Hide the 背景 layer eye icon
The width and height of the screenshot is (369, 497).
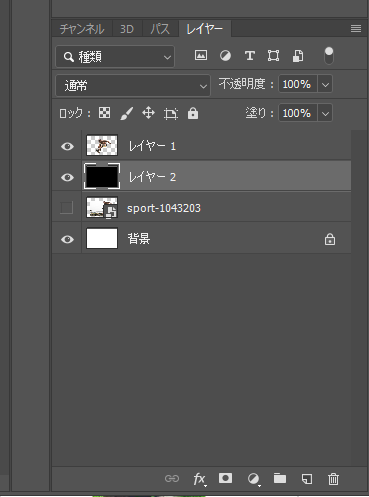pos(67,239)
